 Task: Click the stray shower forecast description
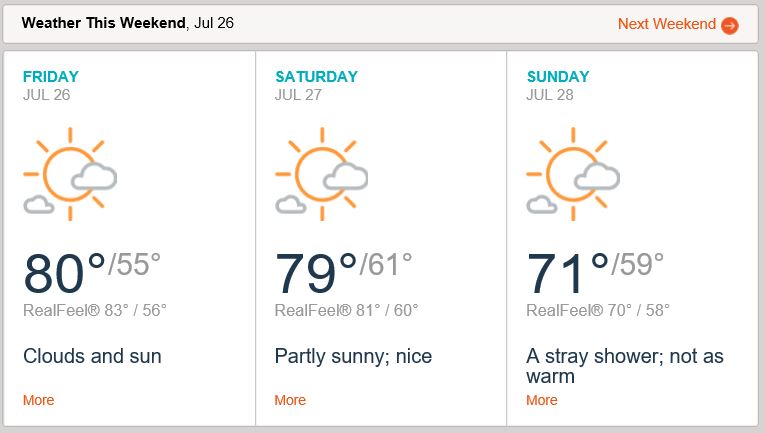pyautogui.click(x=624, y=366)
